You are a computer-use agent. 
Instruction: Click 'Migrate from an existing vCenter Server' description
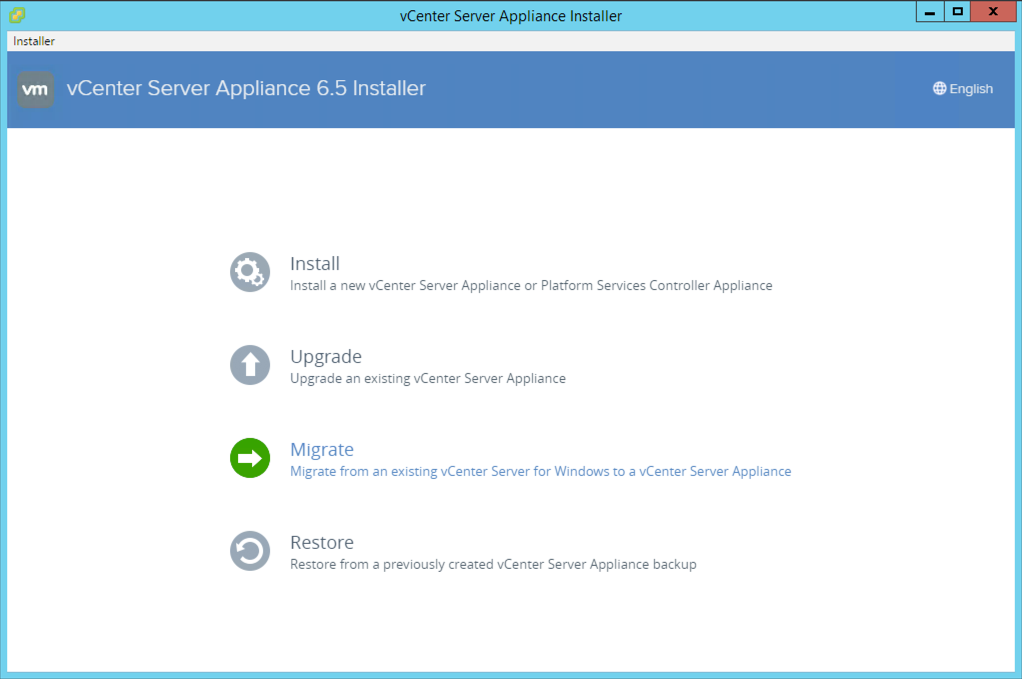pyautogui.click(x=540, y=472)
